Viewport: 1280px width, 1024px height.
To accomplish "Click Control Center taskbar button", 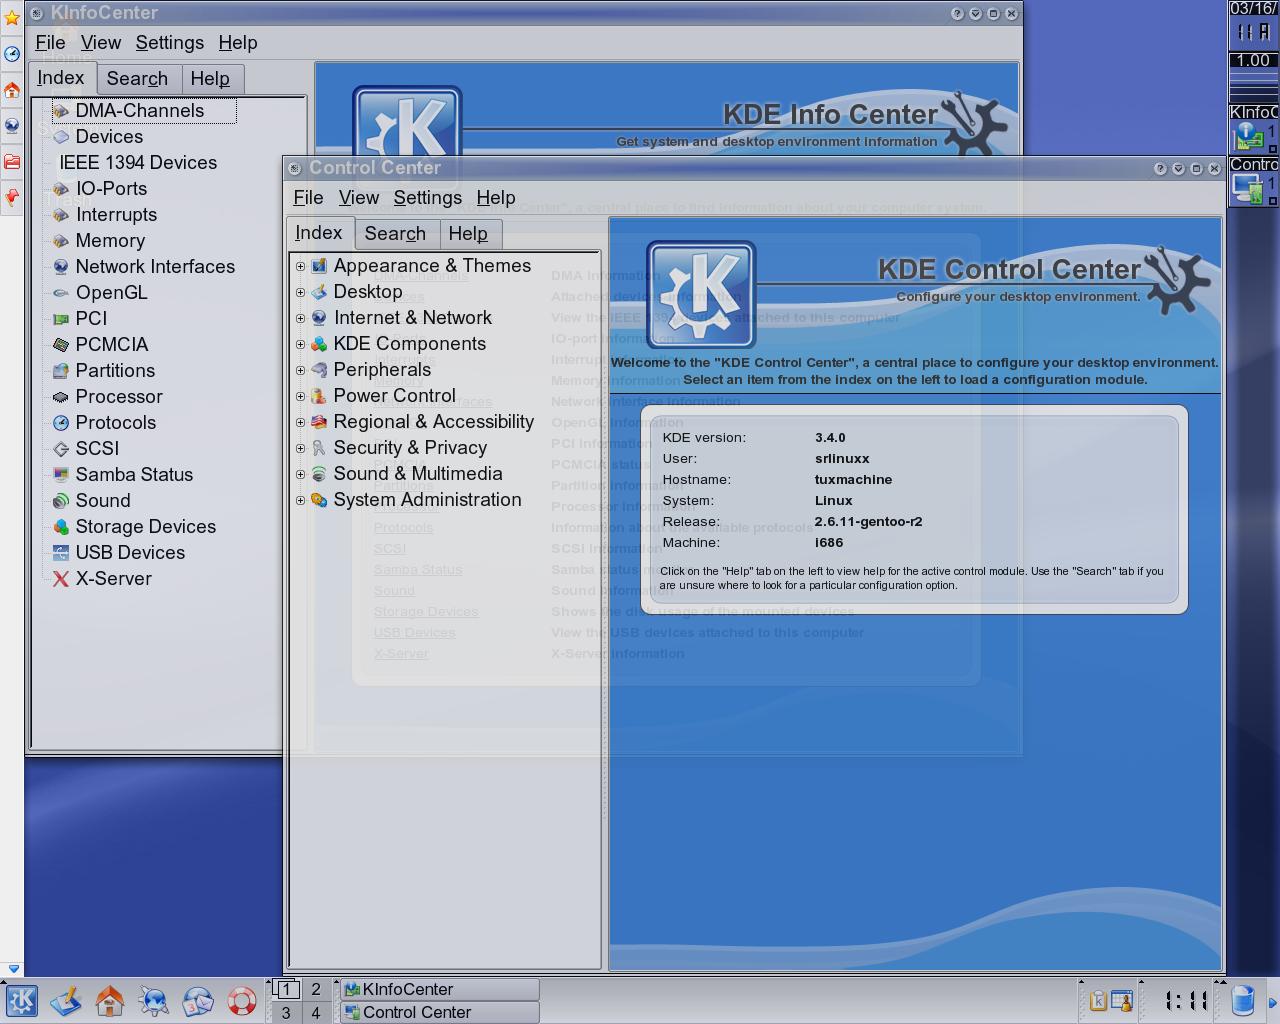I will pyautogui.click(x=439, y=1012).
